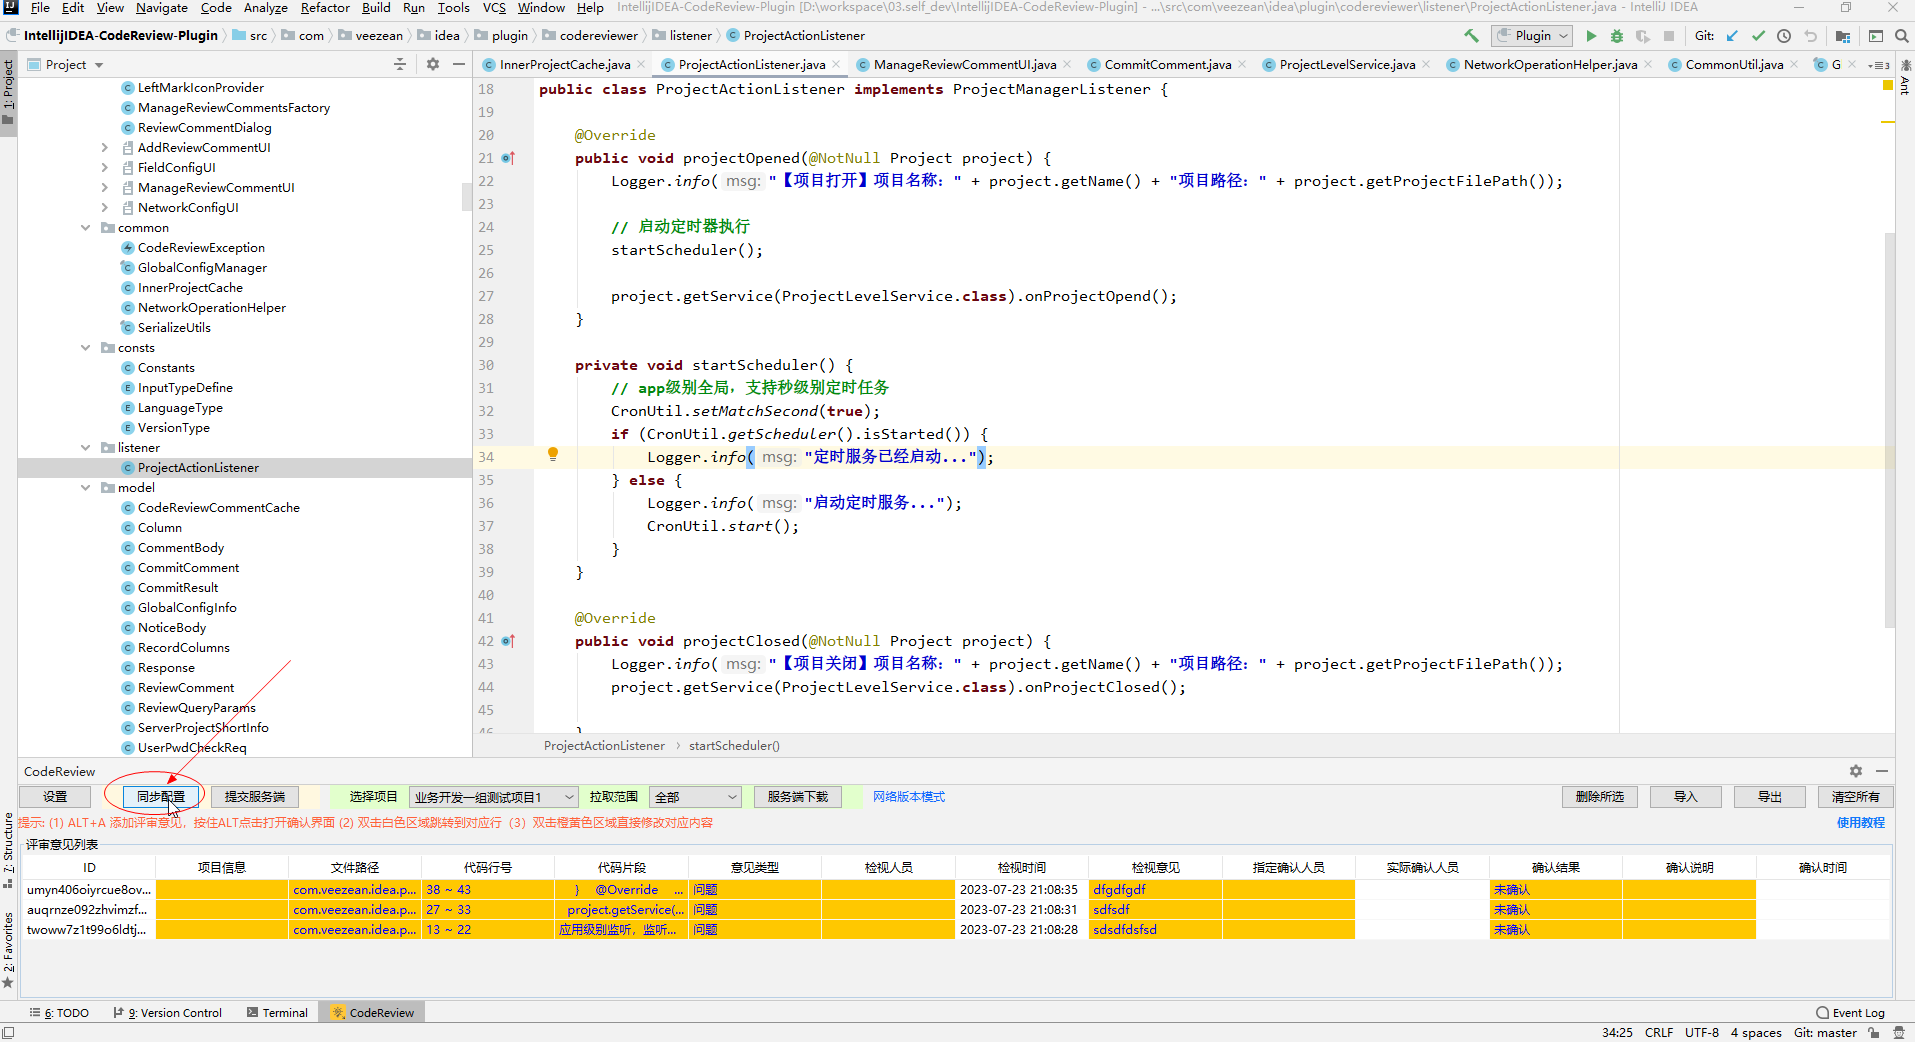The height and width of the screenshot is (1042, 1915).
Task: Click the Git update project arrow
Action: click(x=1732, y=36)
